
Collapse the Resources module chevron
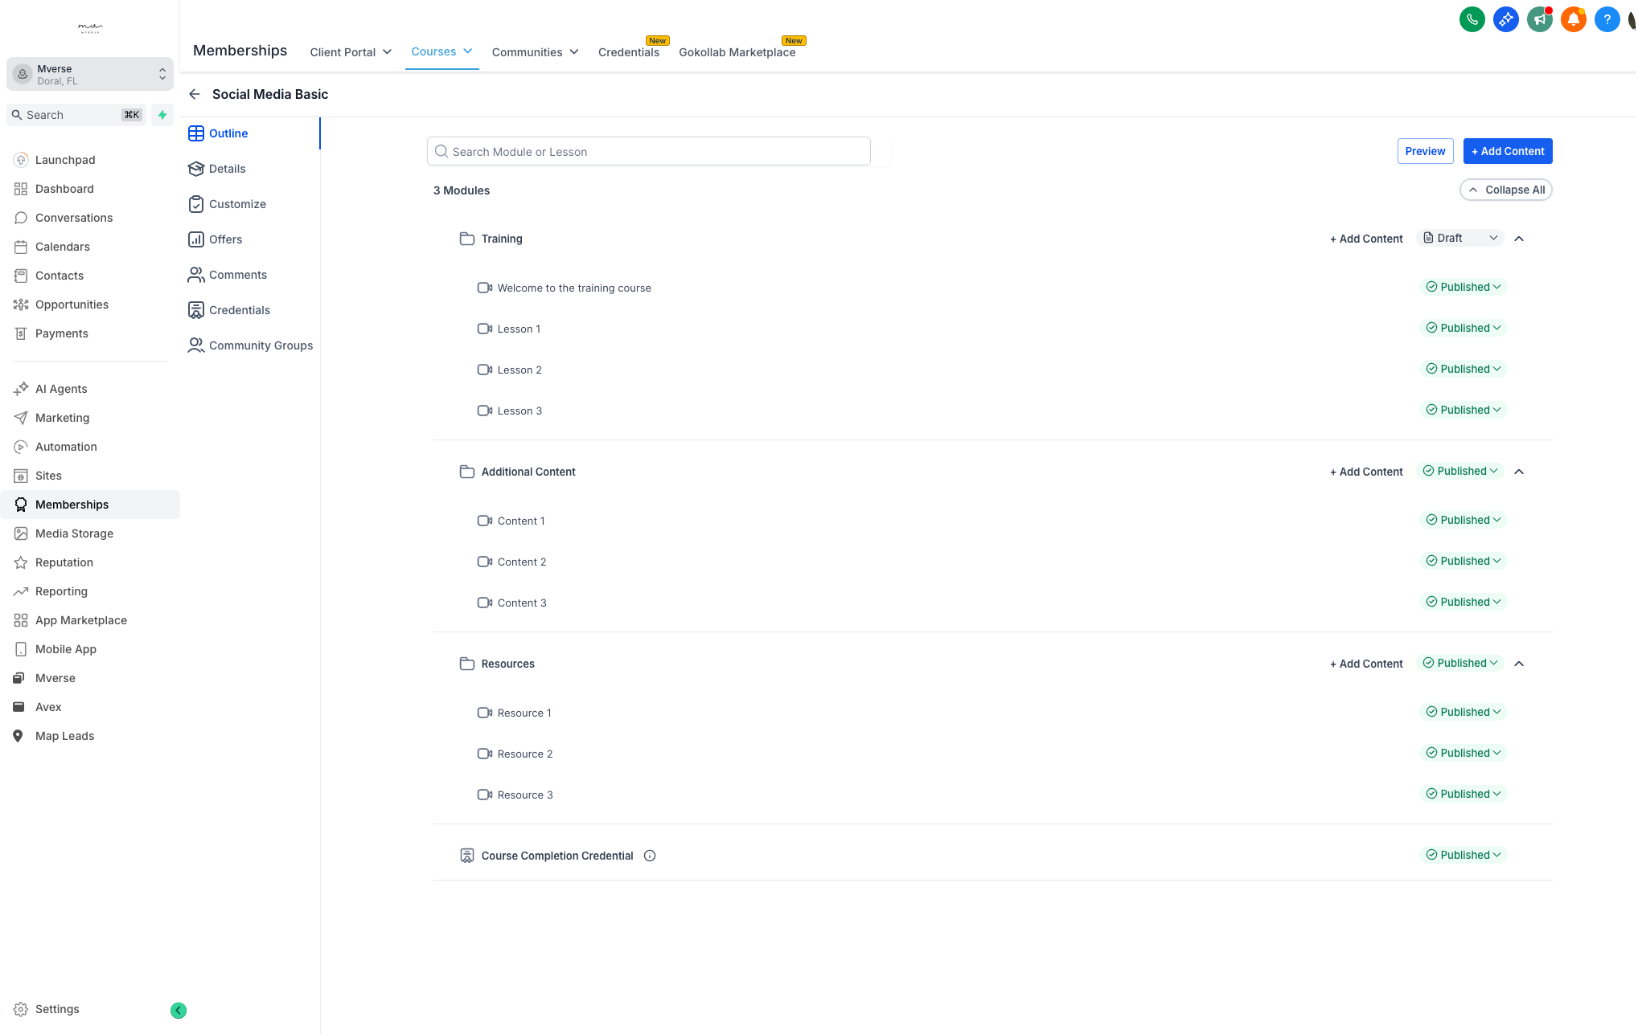click(1519, 664)
